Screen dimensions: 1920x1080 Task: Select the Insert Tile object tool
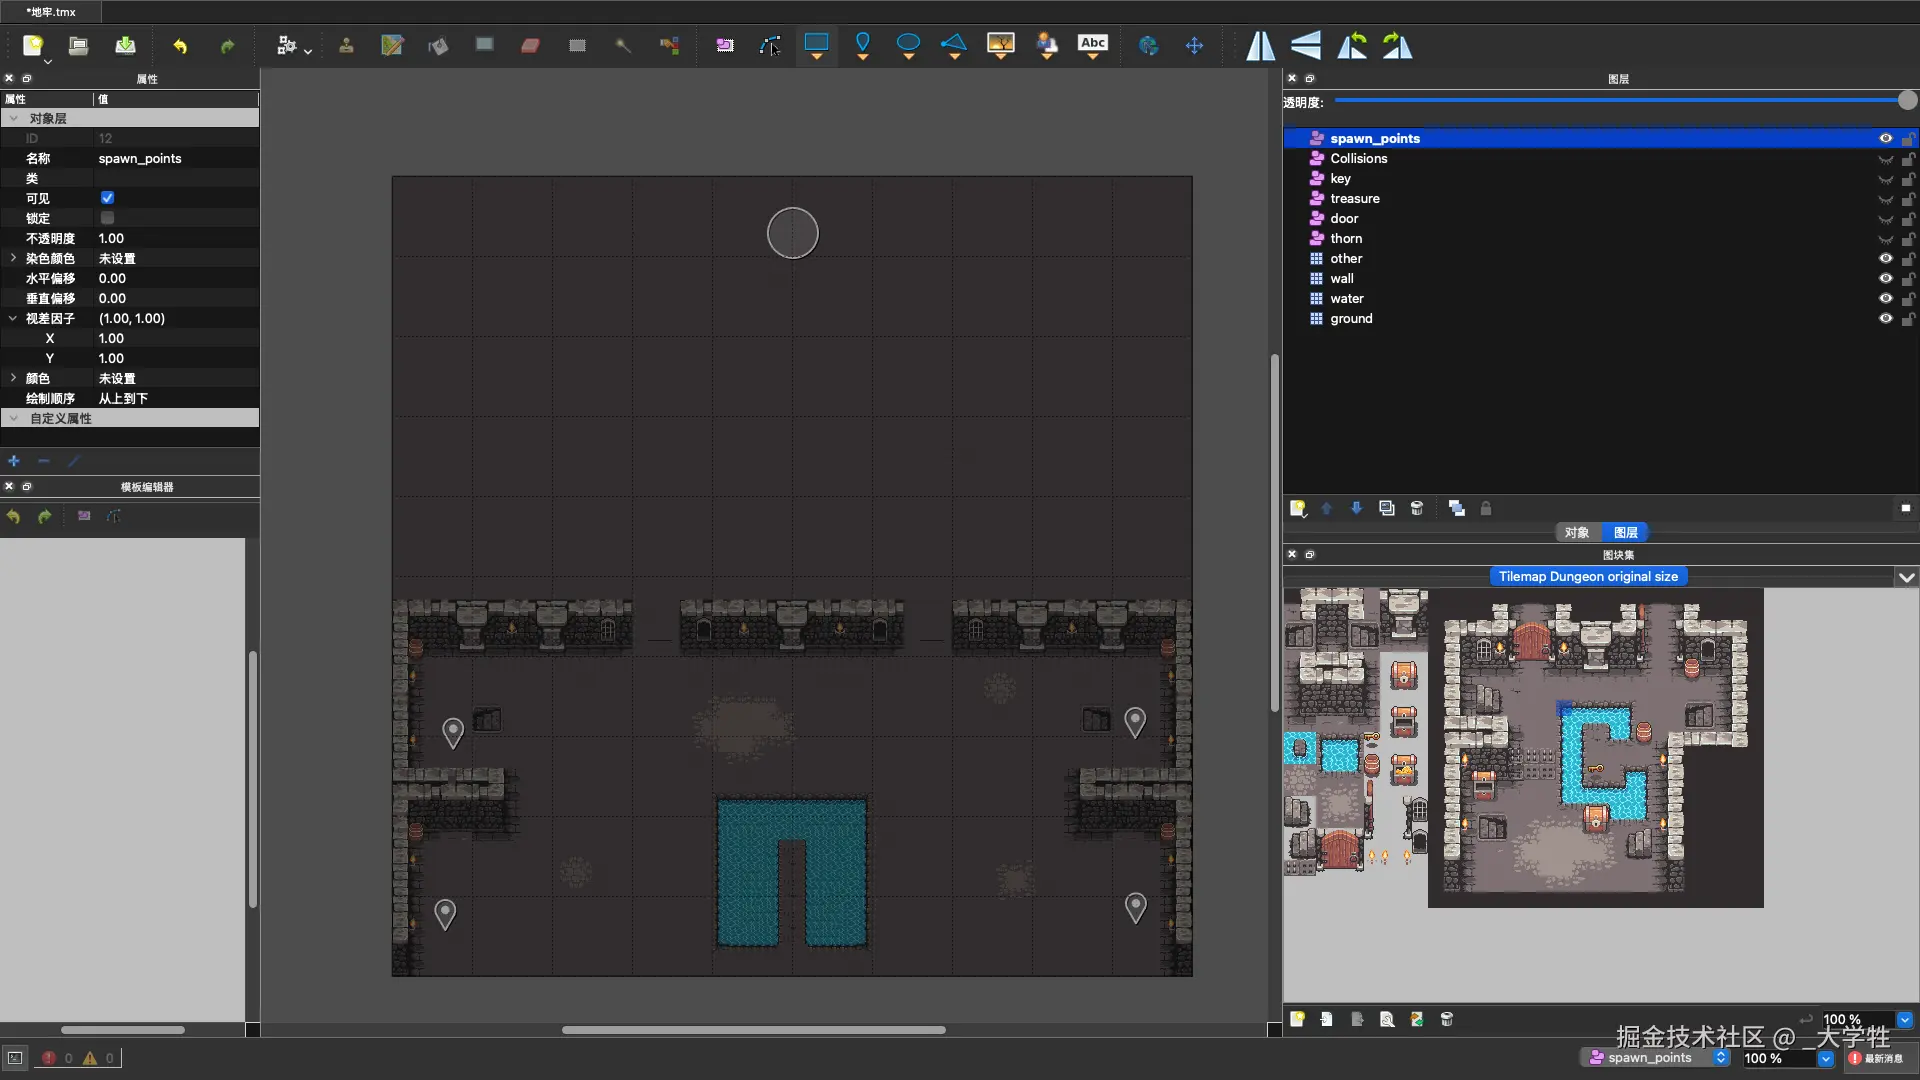pyautogui.click(x=1000, y=43)
